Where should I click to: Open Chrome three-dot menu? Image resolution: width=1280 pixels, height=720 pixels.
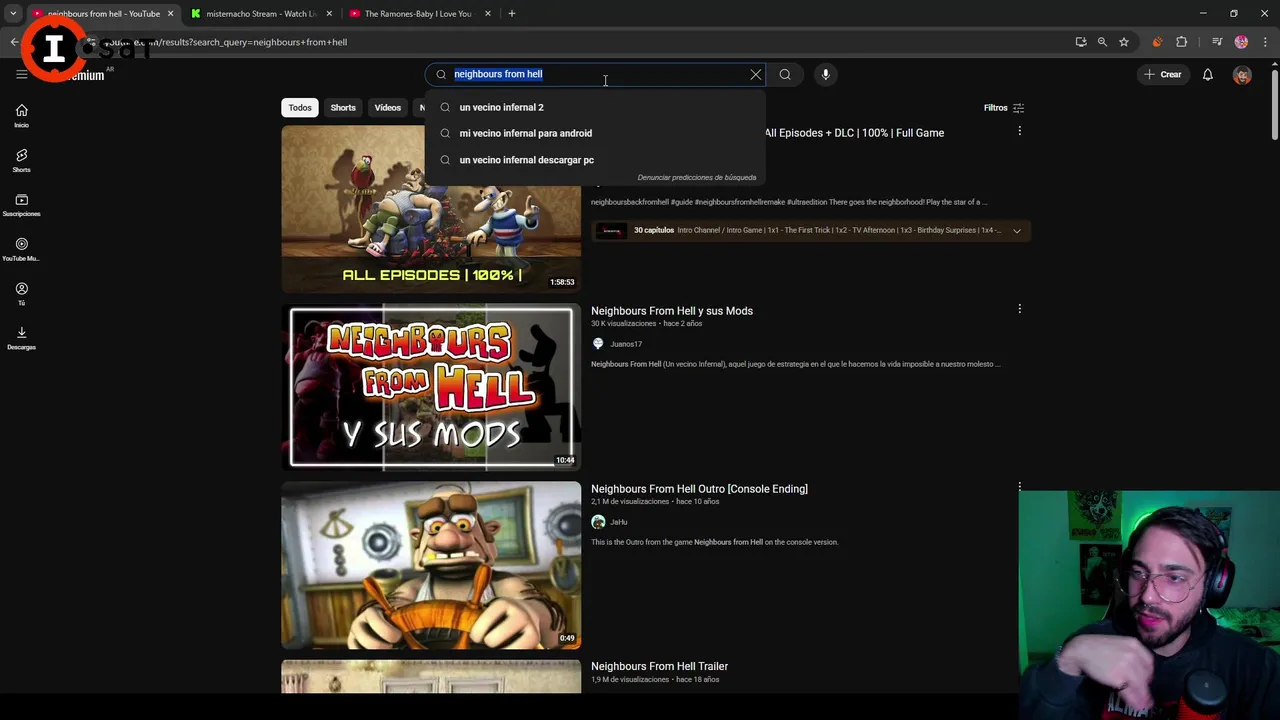coord(1265,42)
